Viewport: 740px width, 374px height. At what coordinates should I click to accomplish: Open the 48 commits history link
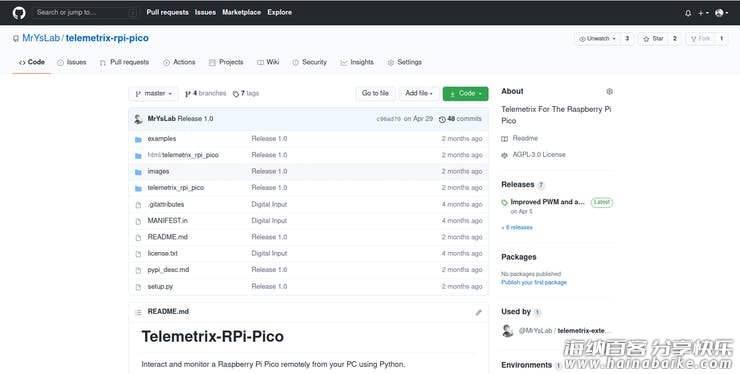pos(460,119)
